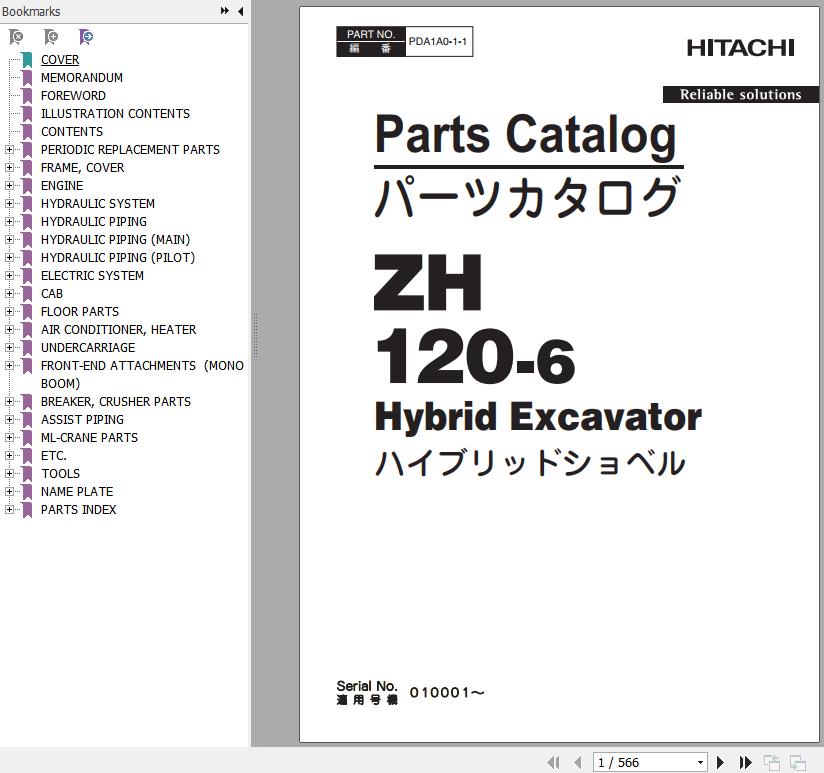824x773 pixels.
Task: Open the CONTENTS bookmark
Action: pos(71,131)
